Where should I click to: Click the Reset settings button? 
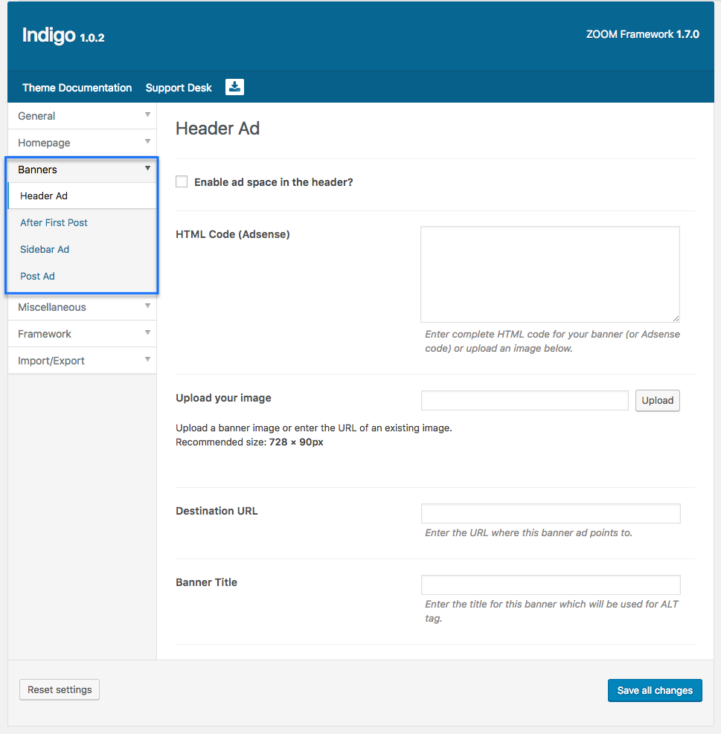[59, 690]
